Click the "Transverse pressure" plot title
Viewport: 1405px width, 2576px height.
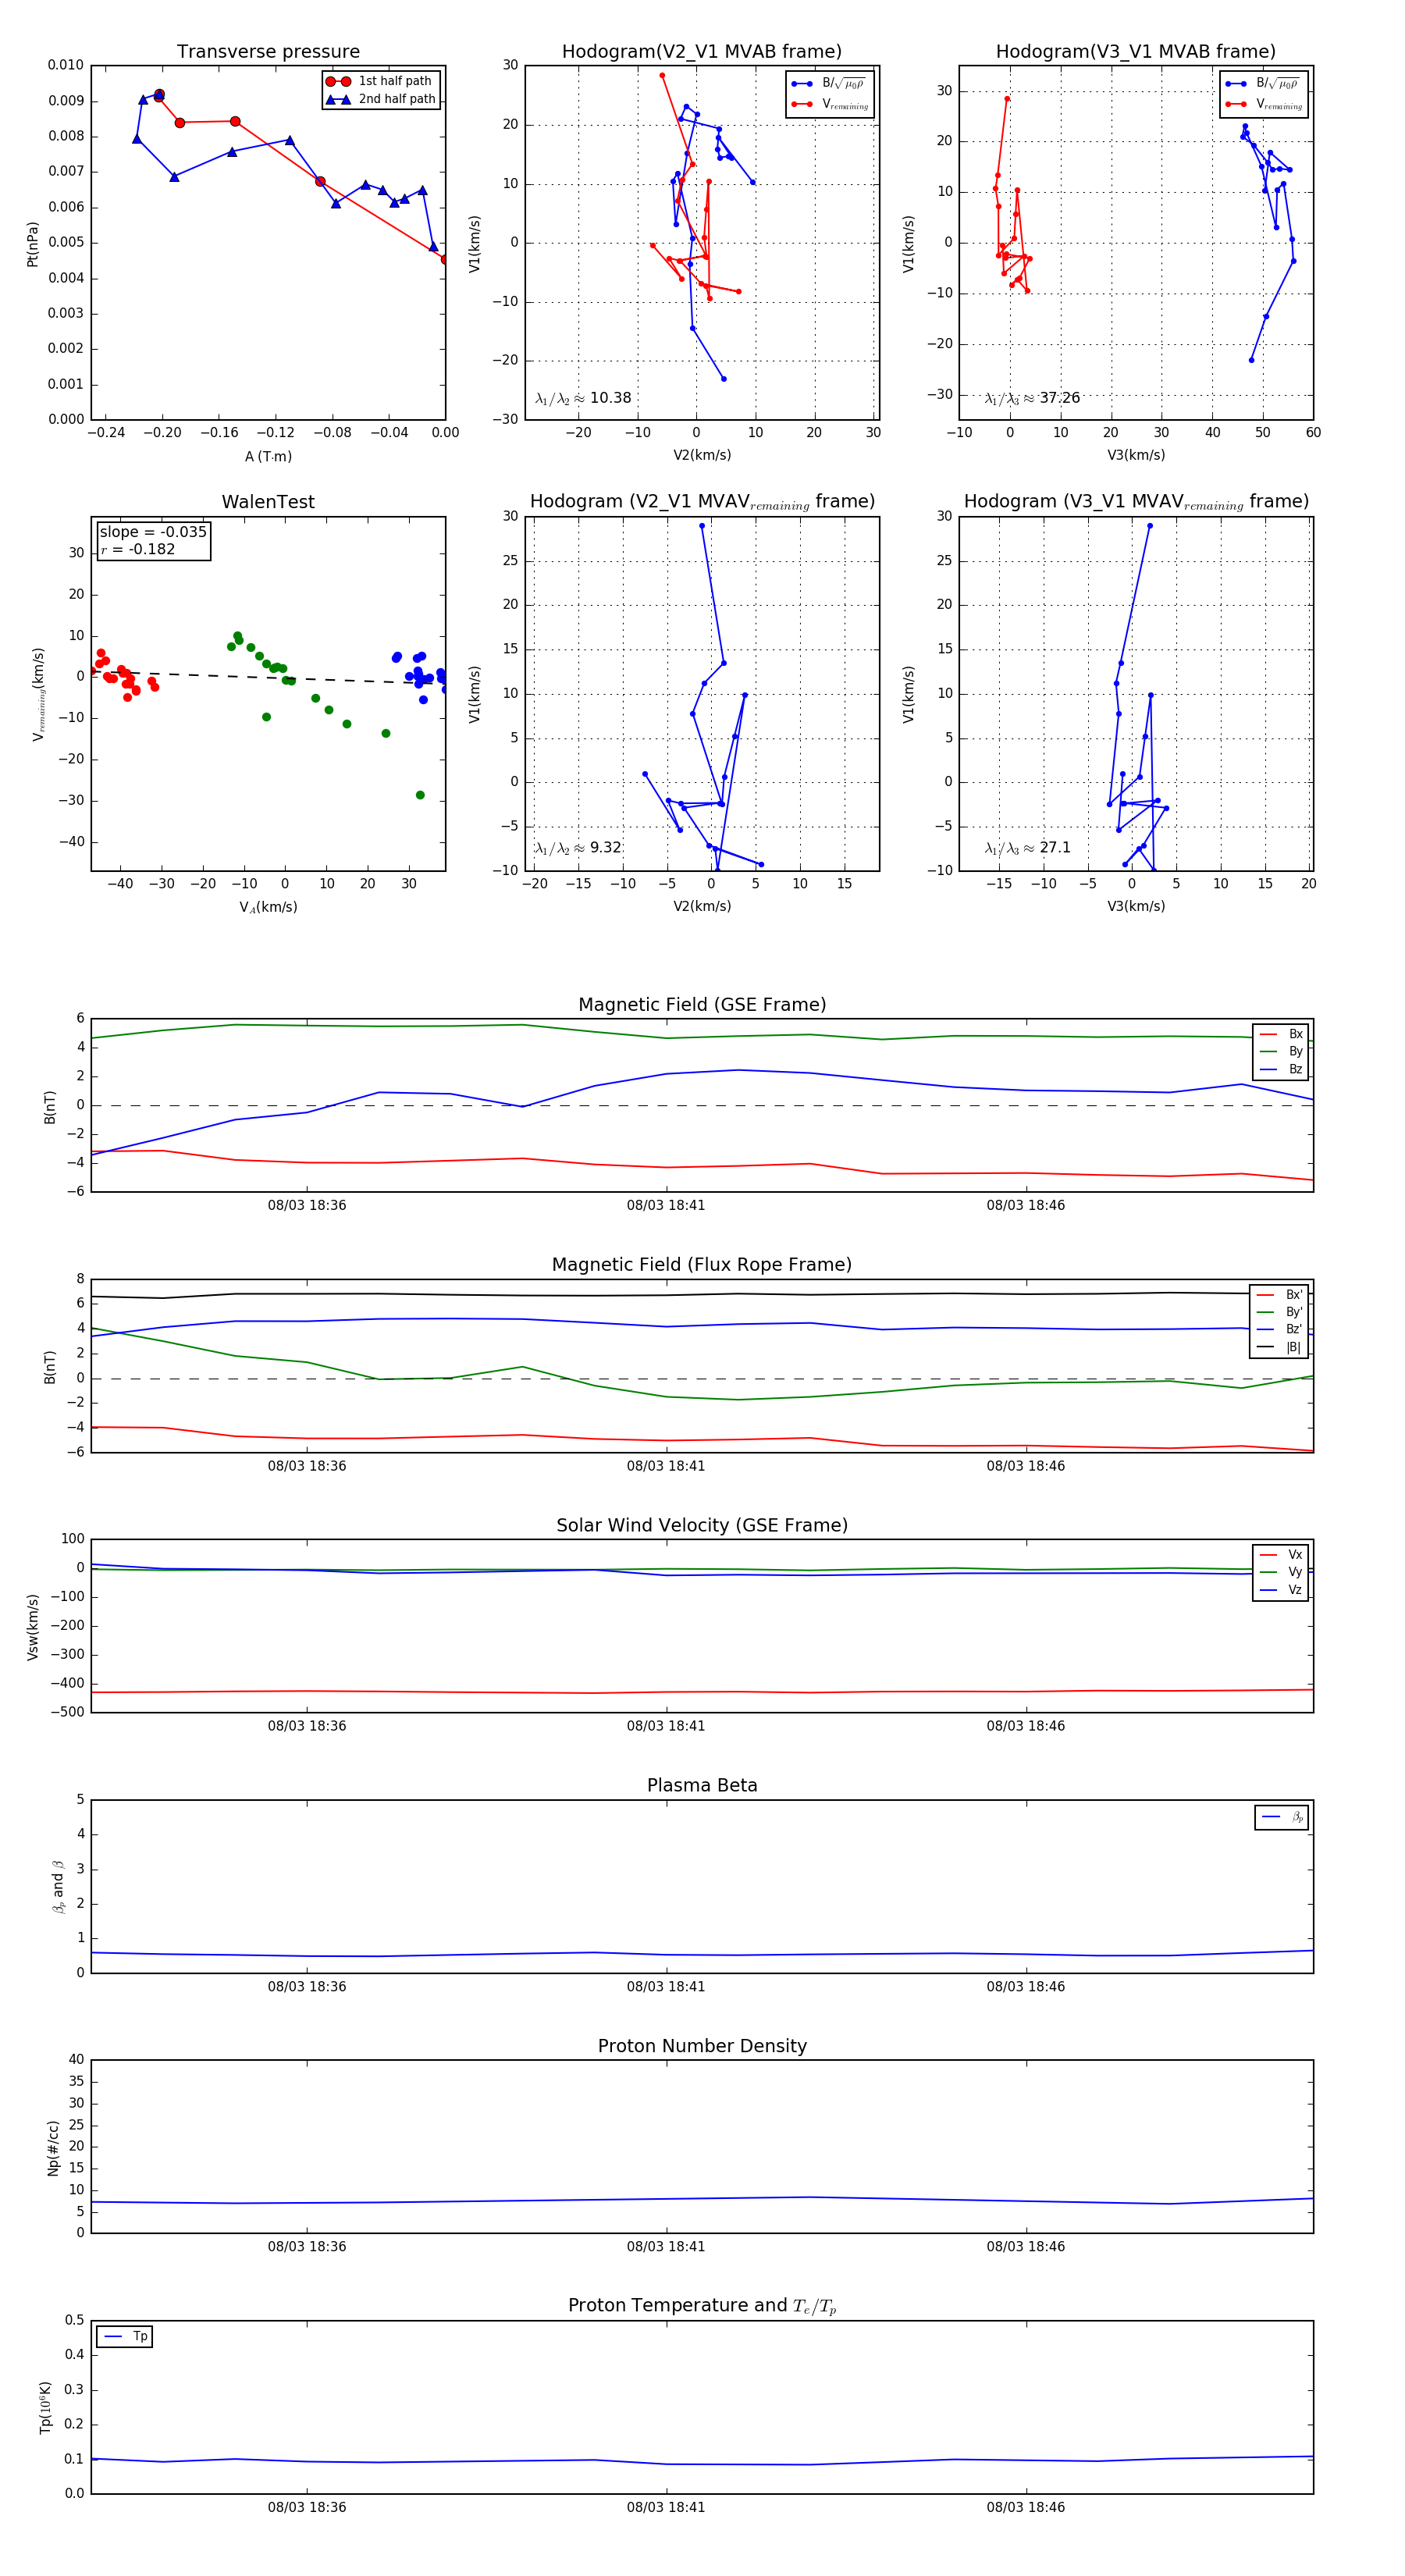click(268, 52)
